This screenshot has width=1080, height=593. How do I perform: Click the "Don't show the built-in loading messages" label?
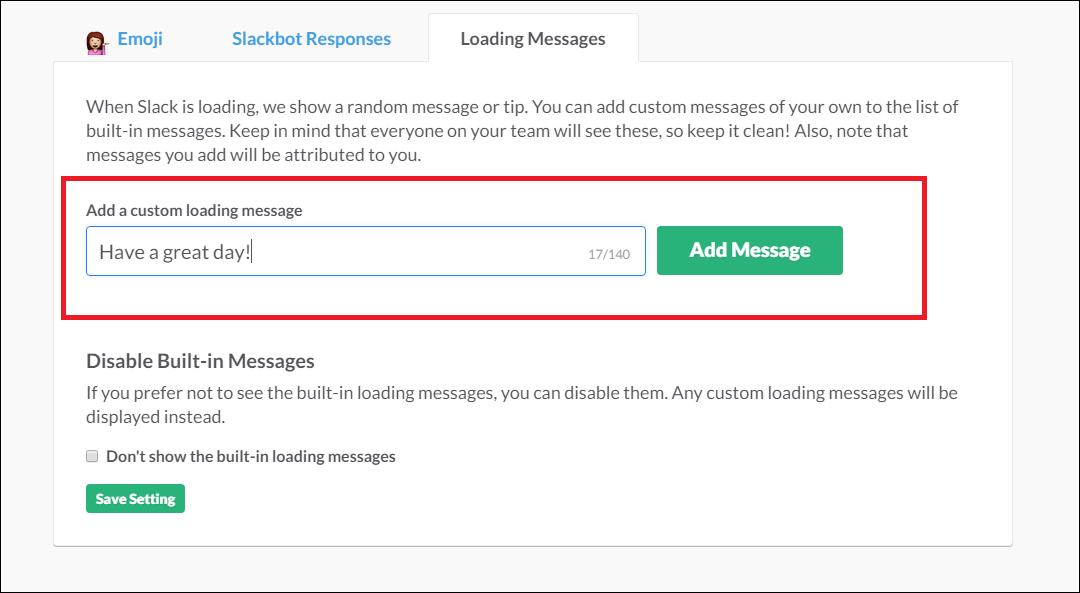coord(251,456)
